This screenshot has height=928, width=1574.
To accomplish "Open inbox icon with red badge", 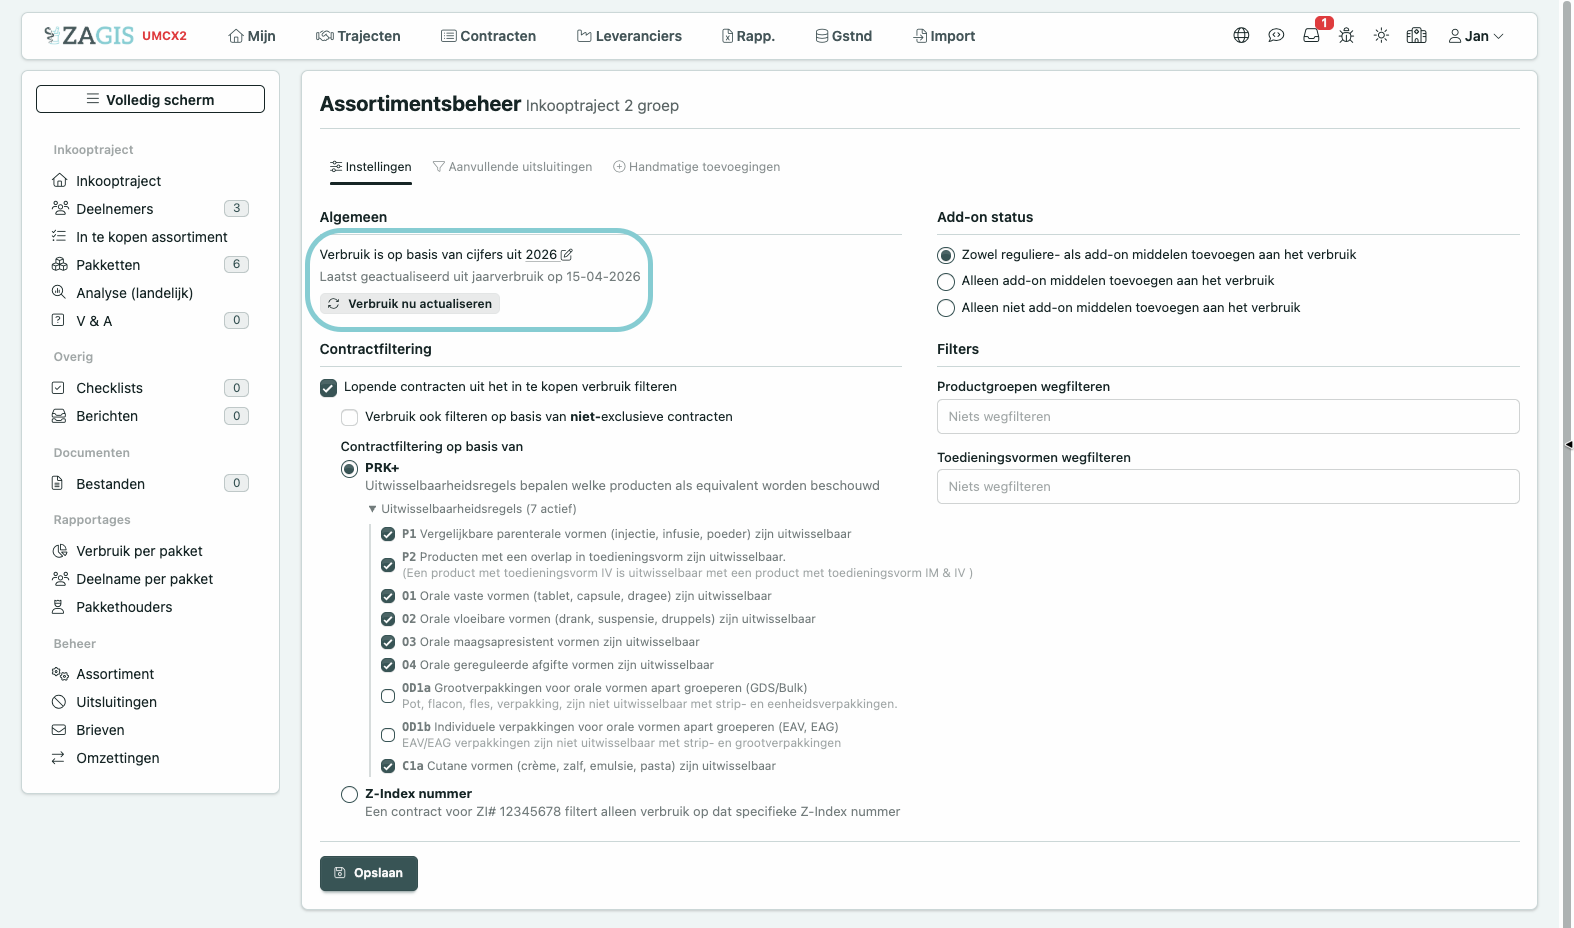I will click(x=1311, y=35).
